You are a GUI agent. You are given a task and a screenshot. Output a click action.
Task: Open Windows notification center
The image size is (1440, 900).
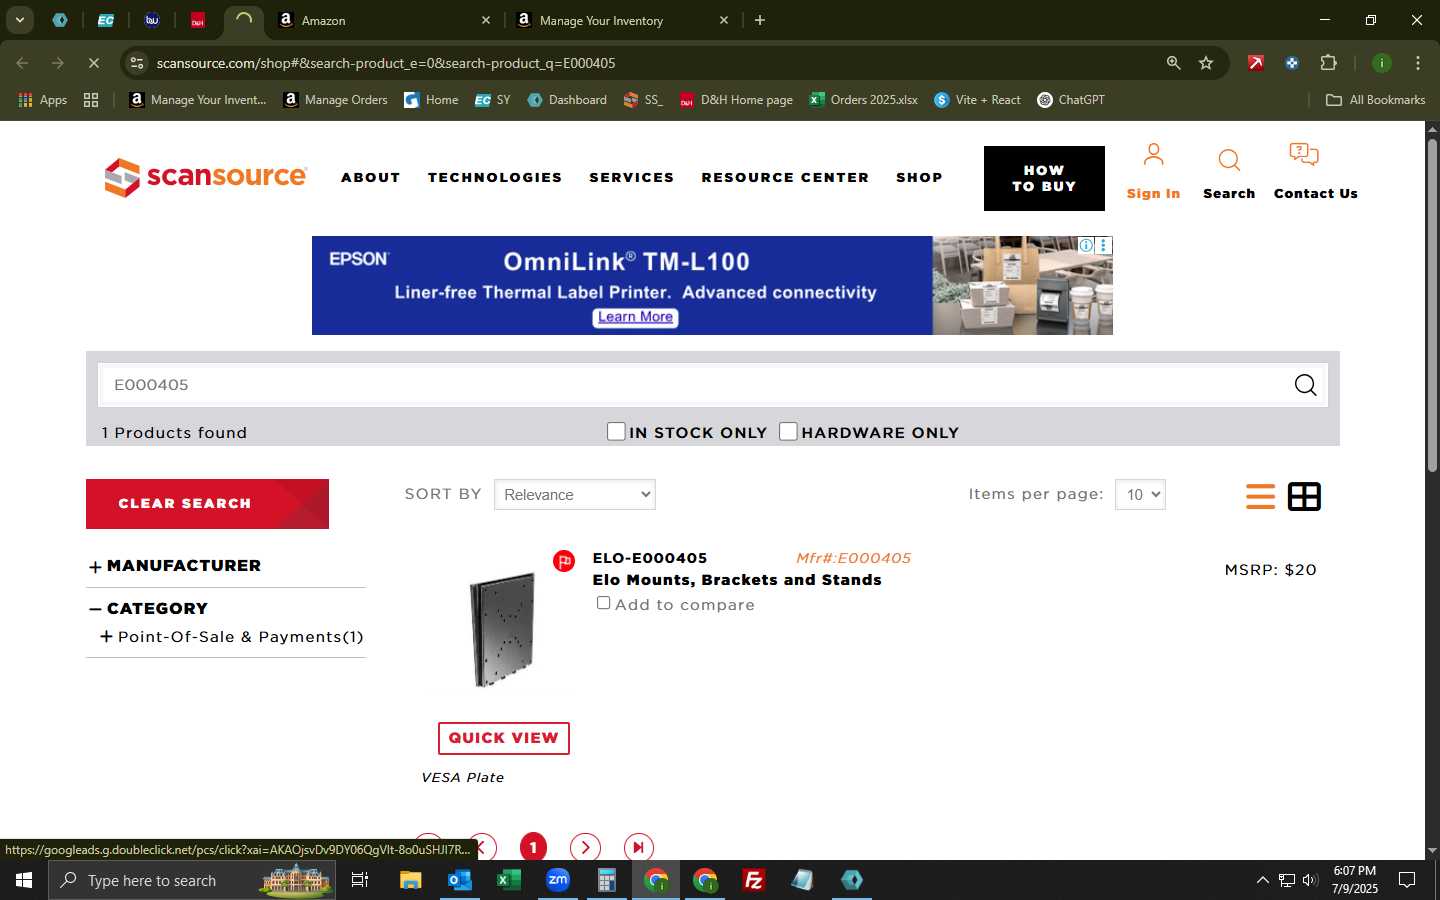click(1407, 880)
